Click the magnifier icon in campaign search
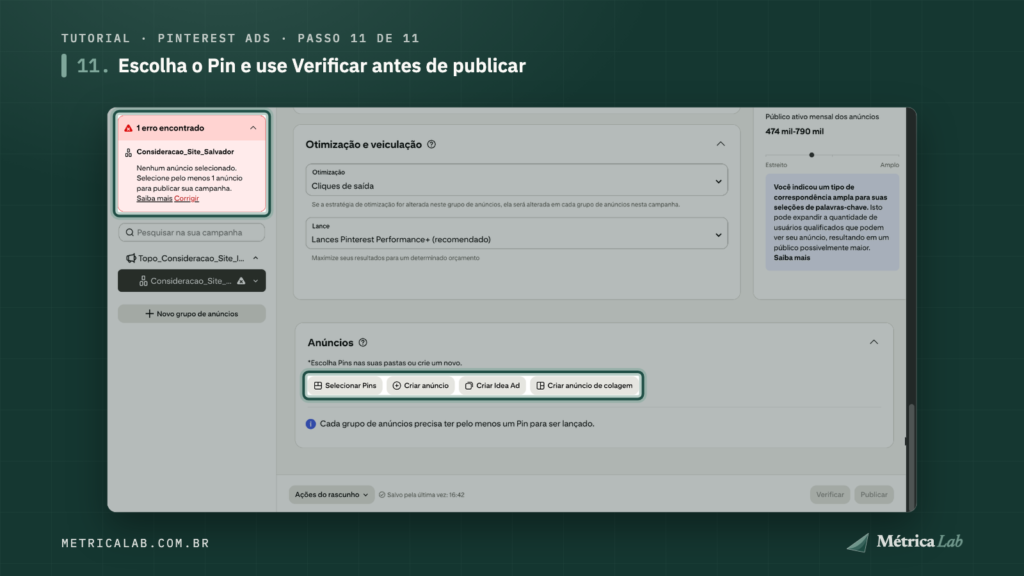The height and width of the screenshot is (576, 1024). click(x=129, y=232)
